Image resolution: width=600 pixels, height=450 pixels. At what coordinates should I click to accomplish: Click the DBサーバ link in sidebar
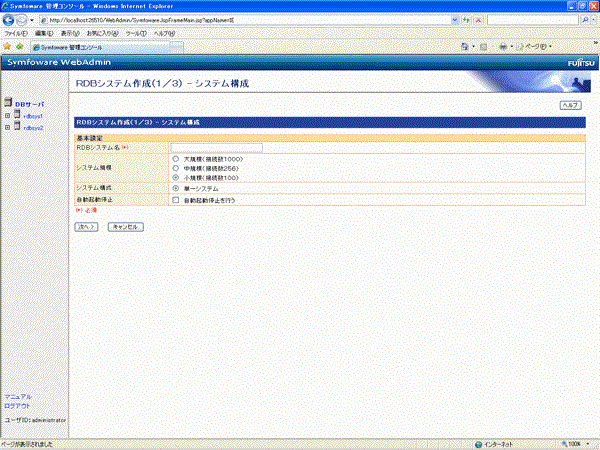coord(29,104)
